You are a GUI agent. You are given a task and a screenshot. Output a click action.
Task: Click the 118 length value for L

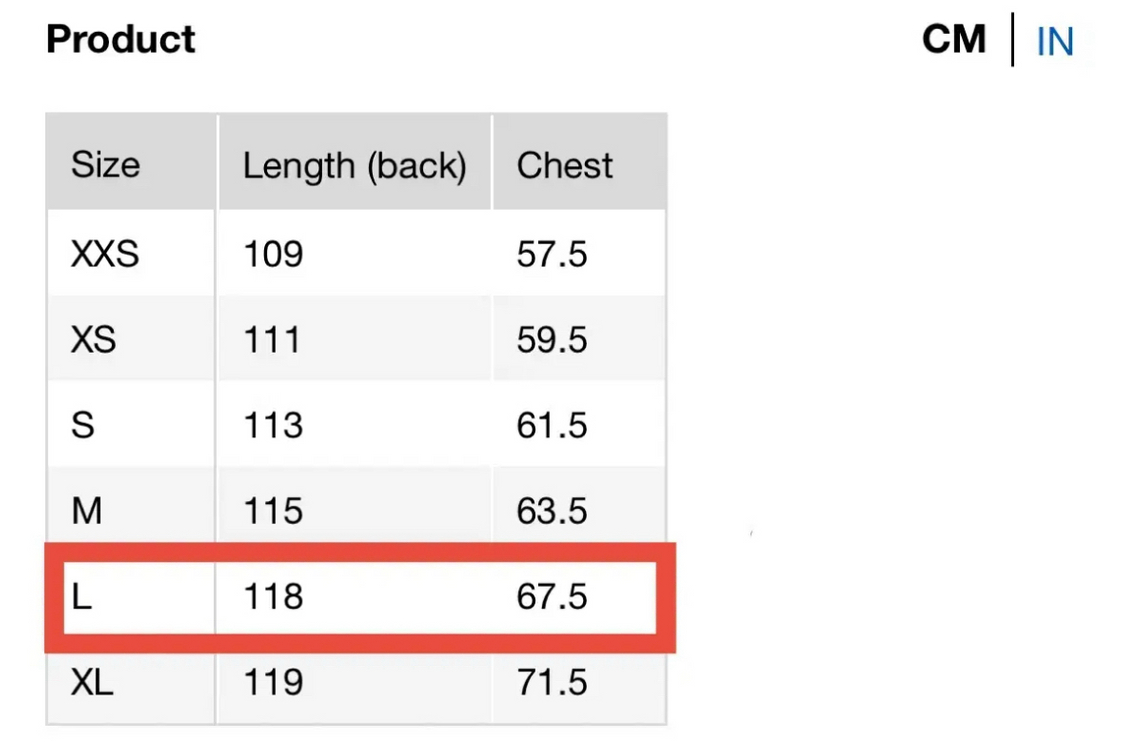pos(273,597)
